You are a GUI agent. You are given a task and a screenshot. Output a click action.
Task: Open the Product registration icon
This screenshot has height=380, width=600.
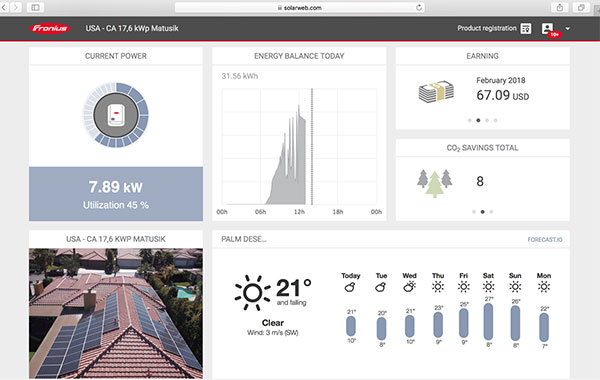pyautogui.click(x=526, y=28)
